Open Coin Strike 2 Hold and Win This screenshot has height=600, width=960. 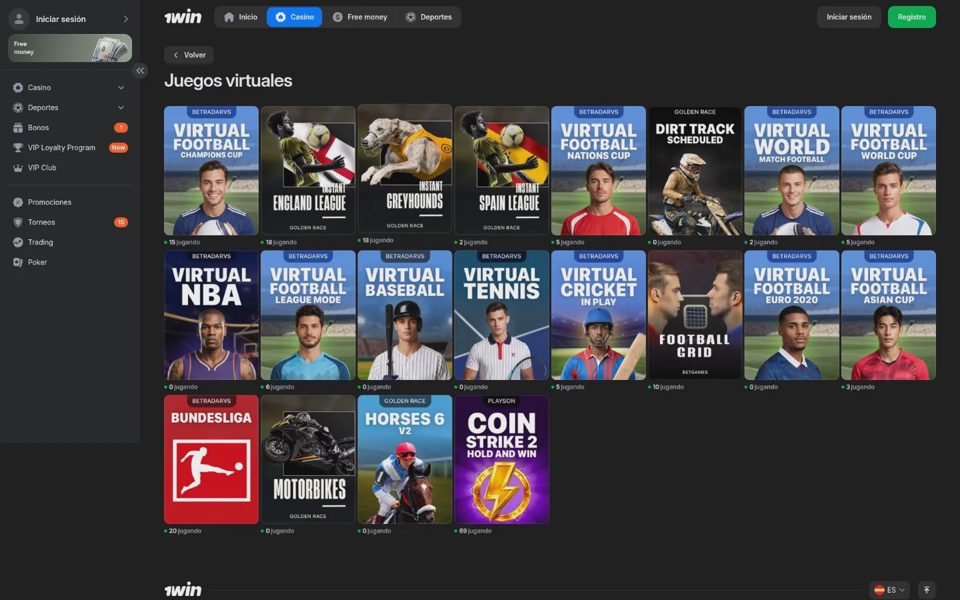click(501, 460)
